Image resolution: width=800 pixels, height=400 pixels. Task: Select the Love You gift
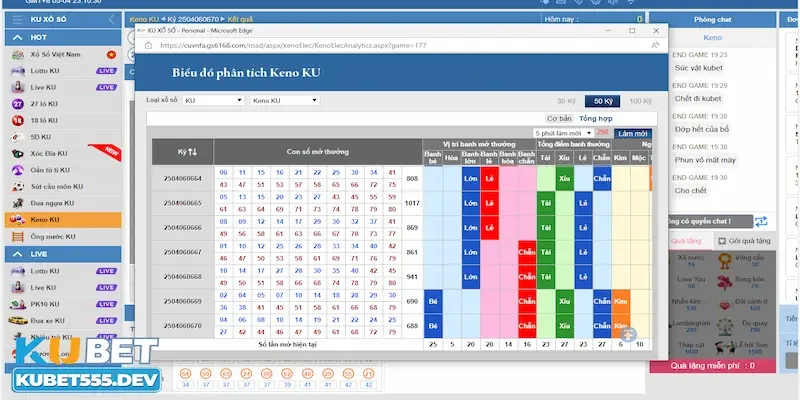pyautogui.click(x=691, y=283)
